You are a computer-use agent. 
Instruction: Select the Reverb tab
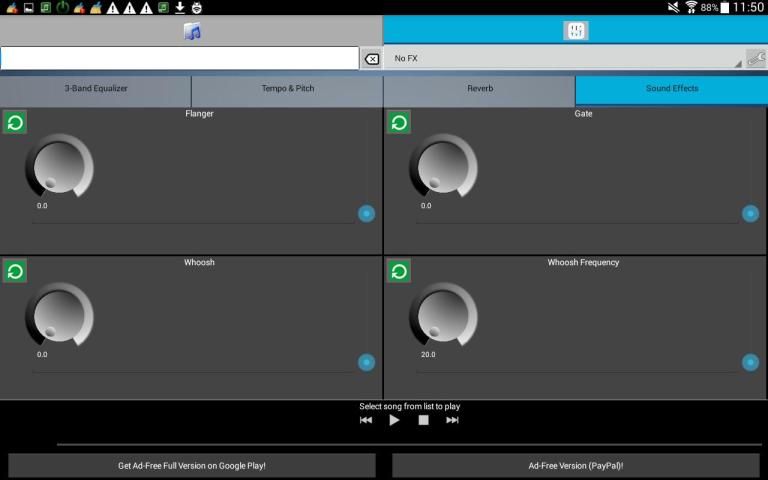480,89
